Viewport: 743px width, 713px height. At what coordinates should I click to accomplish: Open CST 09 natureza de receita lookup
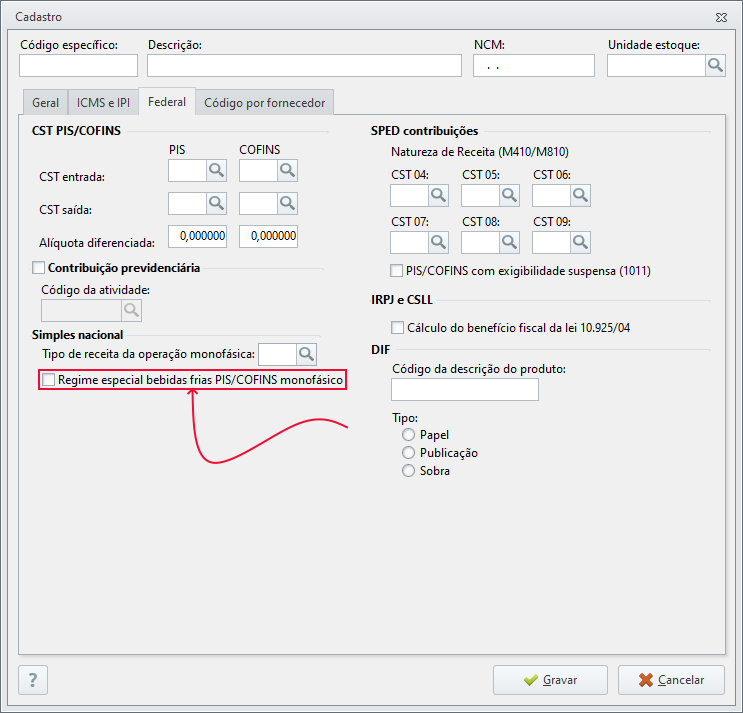[580, 243]
